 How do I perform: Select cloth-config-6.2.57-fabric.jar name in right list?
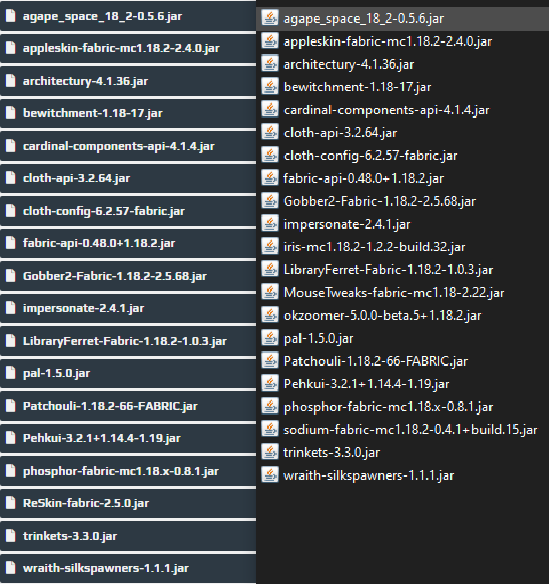(370, 156)
